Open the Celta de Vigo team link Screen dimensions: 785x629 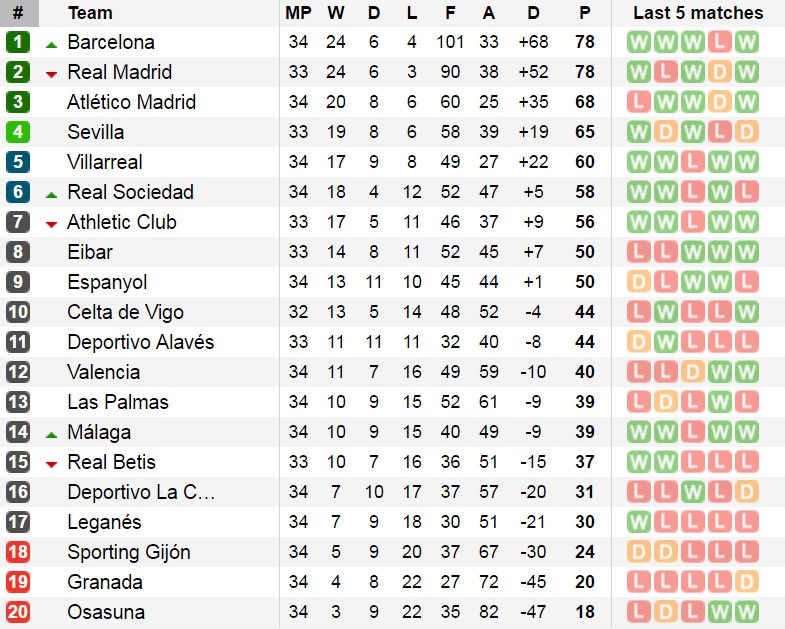pyautogui.click(x=125, y=312)
